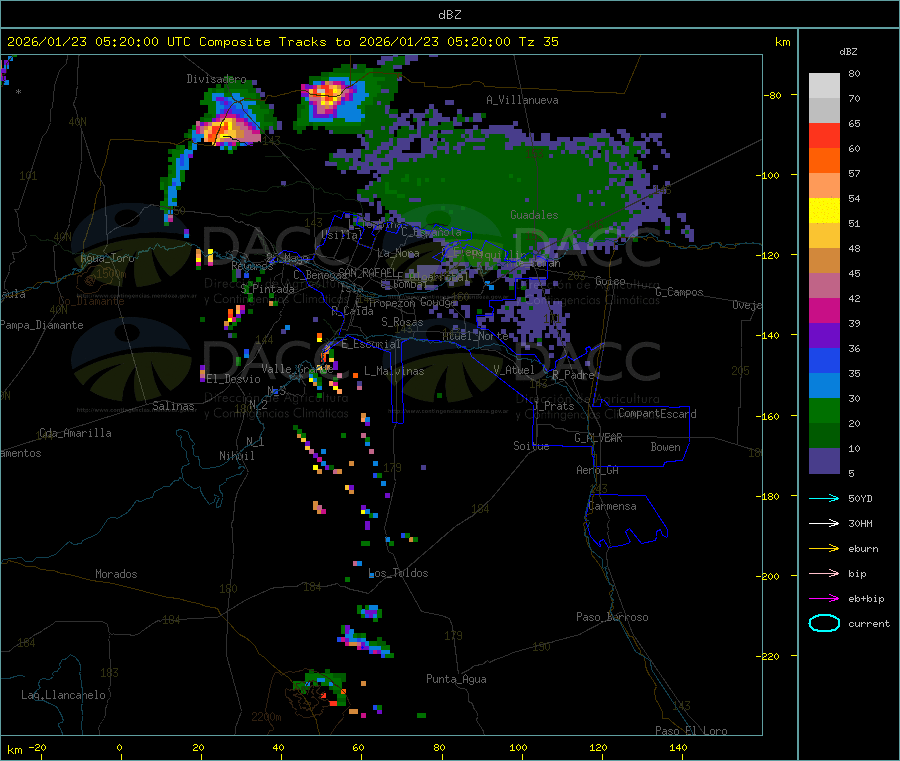Click the 'Cda_Amarilla' map label
The height and width of the screenshot is (761, 900).
point(75,433)
